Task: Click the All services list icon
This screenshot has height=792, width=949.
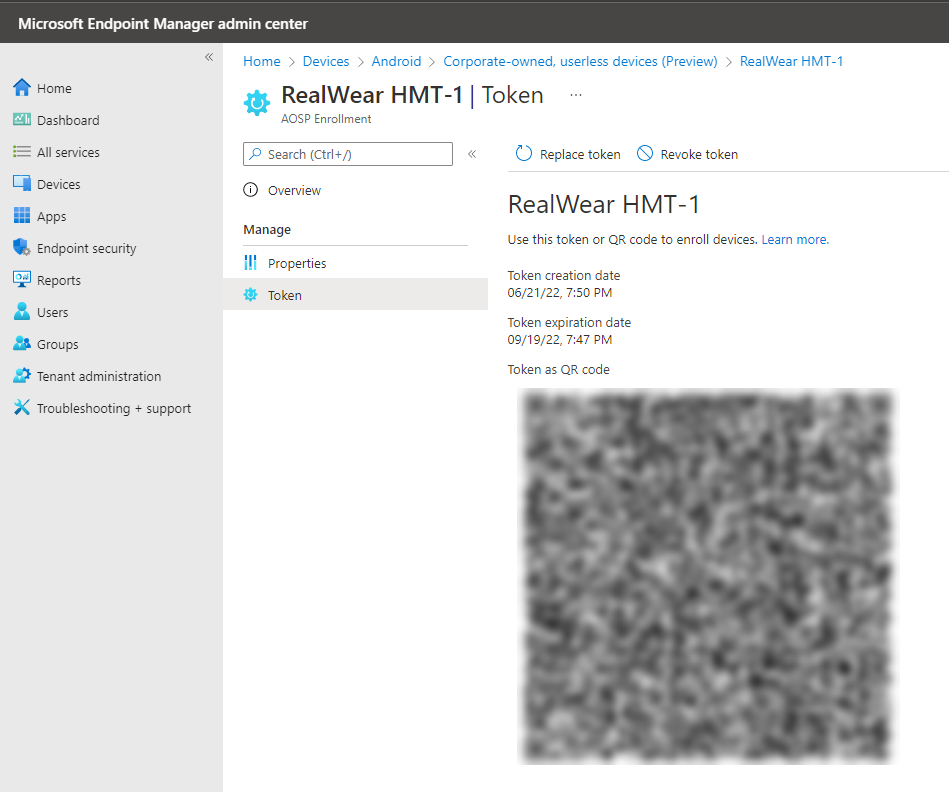Action: click(22, 151)
